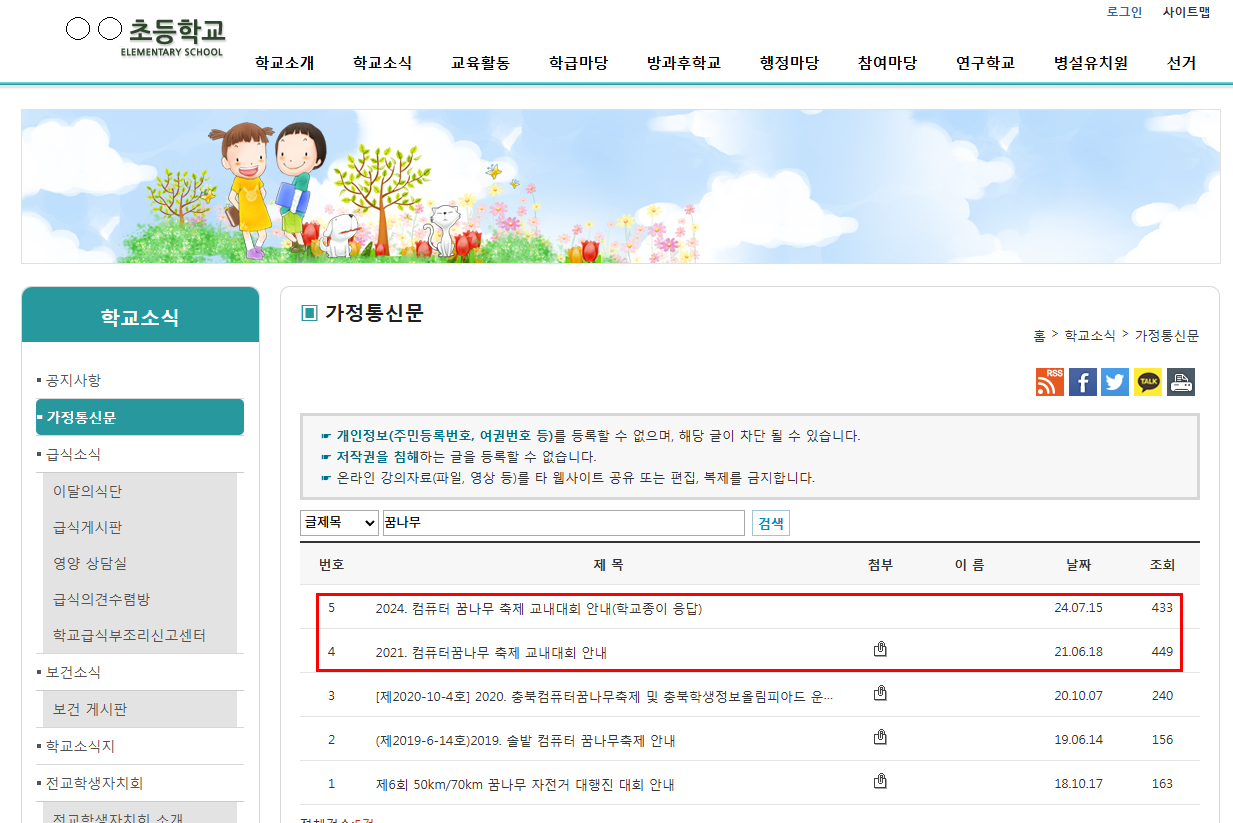The image size is (1233, 823).
Task: Open post 제6회 50km/70km 꿈나무 자전거 대행진
Action: coord(525,784)
